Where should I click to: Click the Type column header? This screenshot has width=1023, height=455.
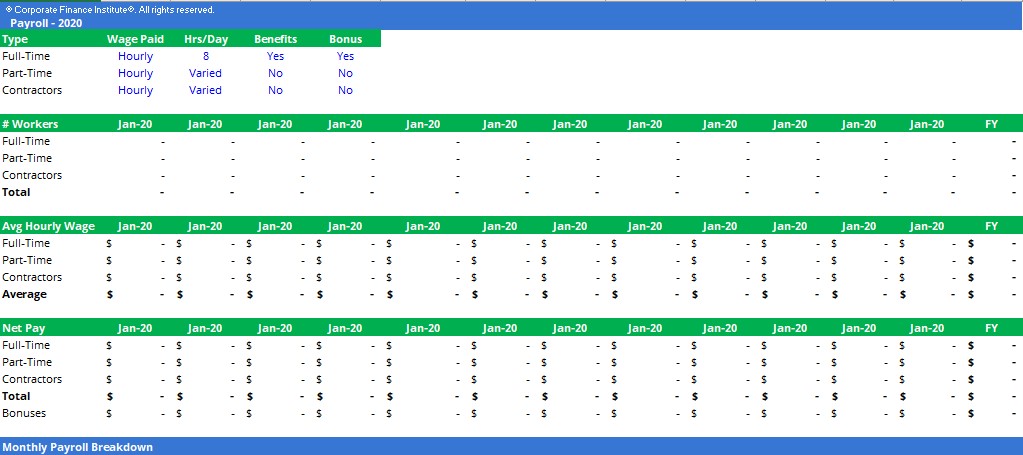pos(15,39)
